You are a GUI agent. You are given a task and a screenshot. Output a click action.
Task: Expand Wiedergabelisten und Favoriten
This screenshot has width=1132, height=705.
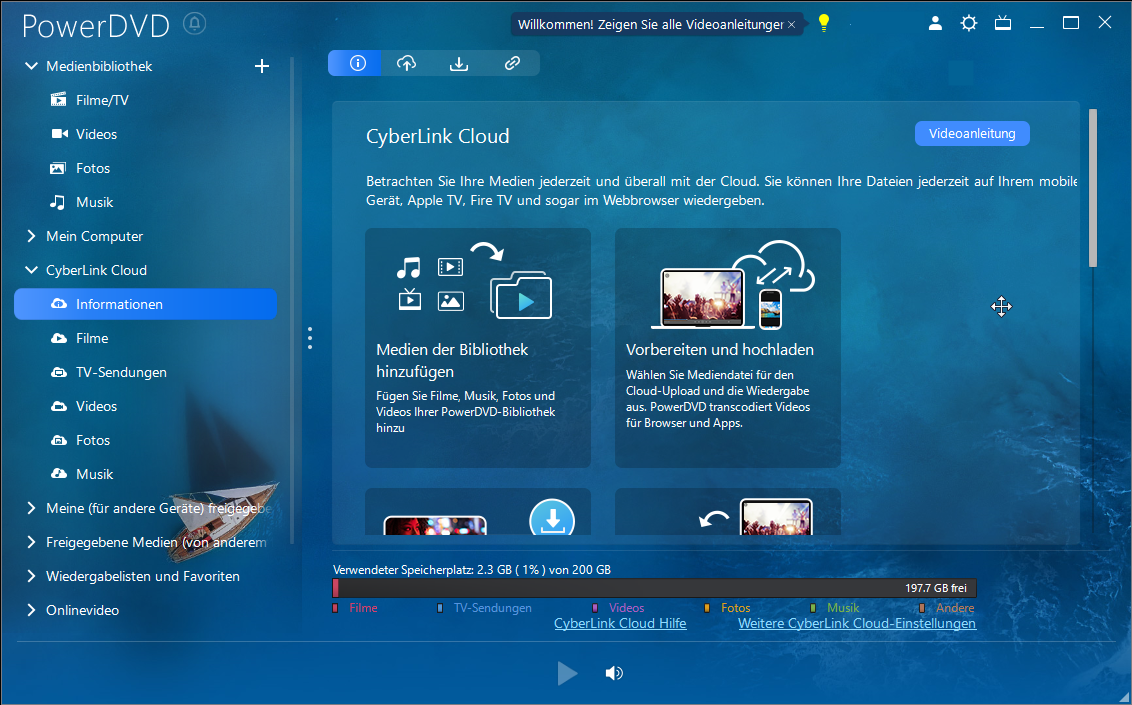coord(31,576)
